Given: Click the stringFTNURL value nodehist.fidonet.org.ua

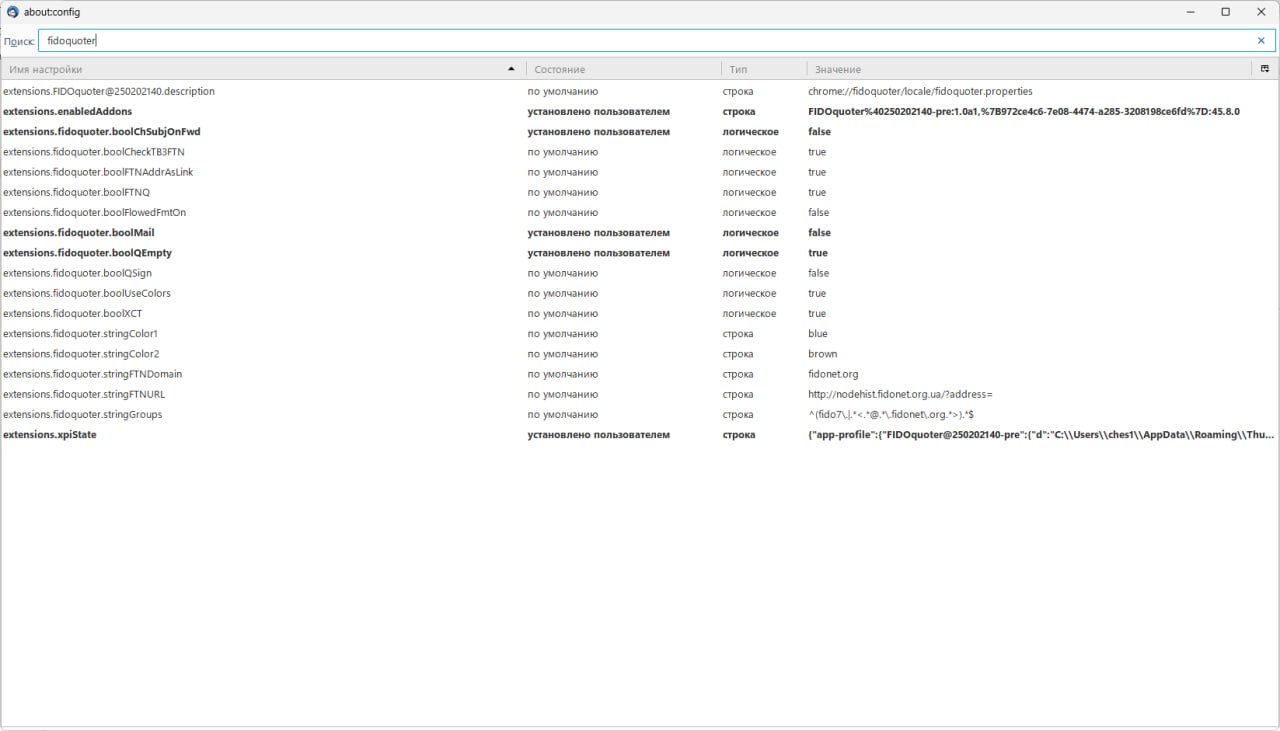Looking at the screenshot, I should click(900, 394).
